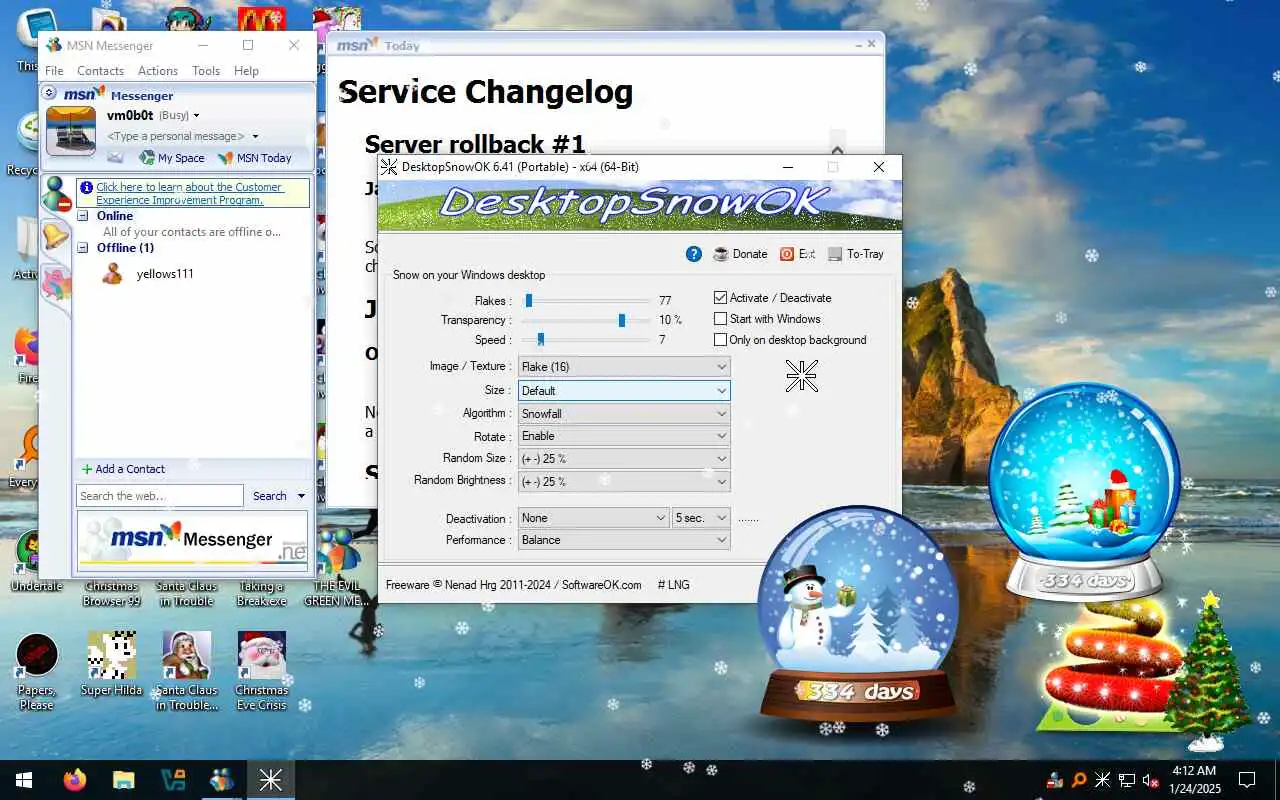Click the SoftwareOK.com freeware link

[x=602, y=585]
